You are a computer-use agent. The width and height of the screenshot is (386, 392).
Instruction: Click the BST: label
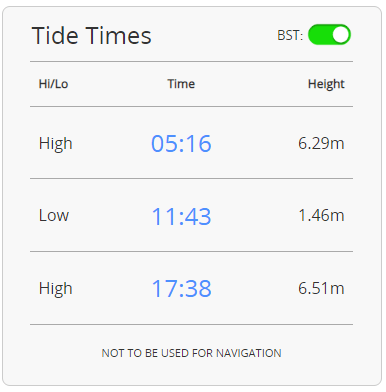290,35
